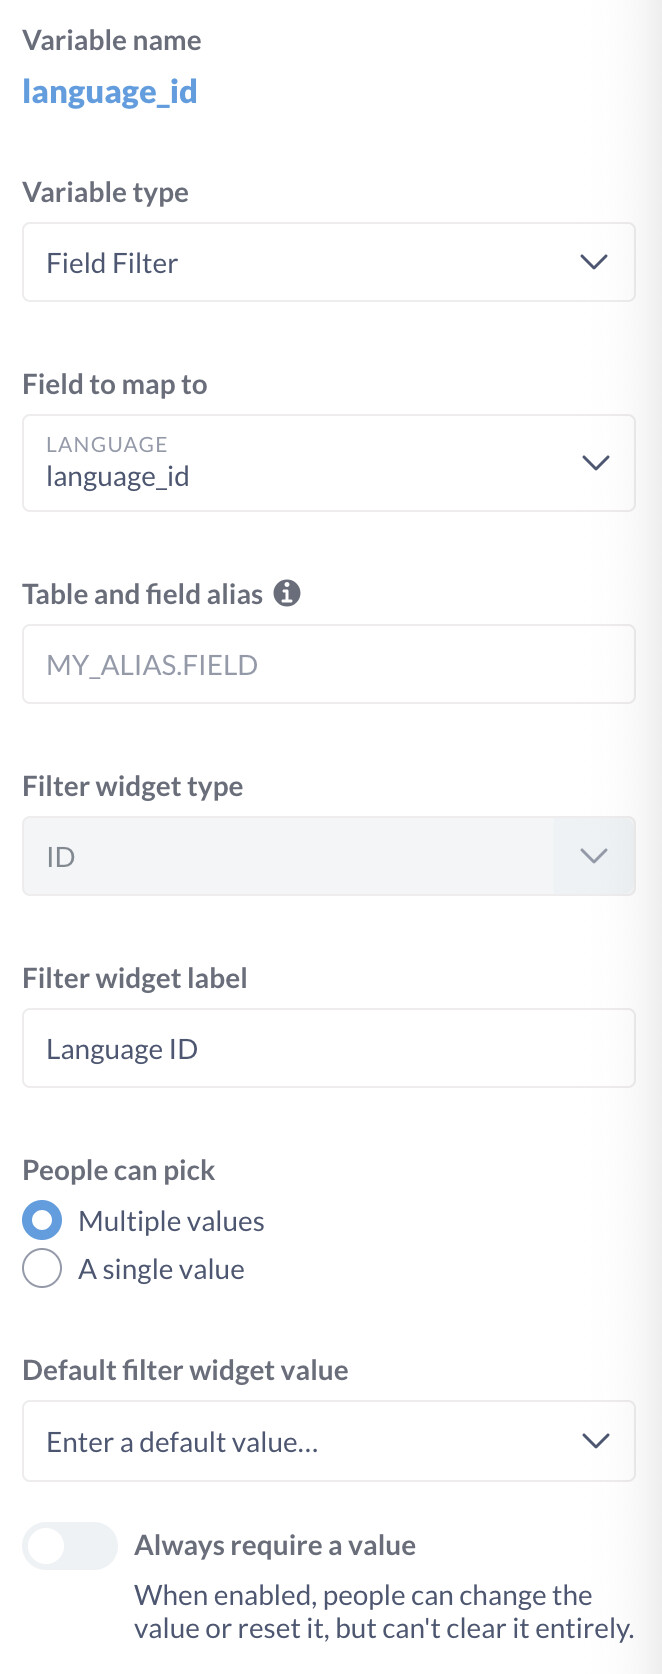The width and height of the screenshot is (662, 1674).
Task: Click the A single value label text
Action: tap(161, 1269)
